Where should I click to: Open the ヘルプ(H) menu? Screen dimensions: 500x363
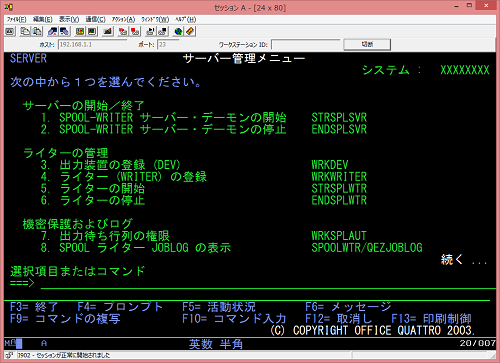[186, 19]
